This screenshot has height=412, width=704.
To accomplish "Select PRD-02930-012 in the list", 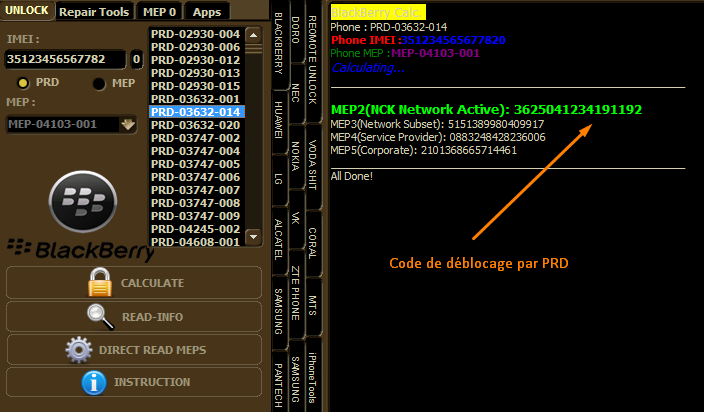I will 196,60.
